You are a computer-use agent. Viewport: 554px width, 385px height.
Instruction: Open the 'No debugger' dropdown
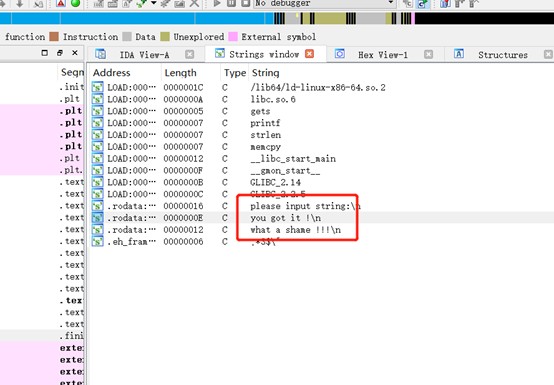pos(324,4)
